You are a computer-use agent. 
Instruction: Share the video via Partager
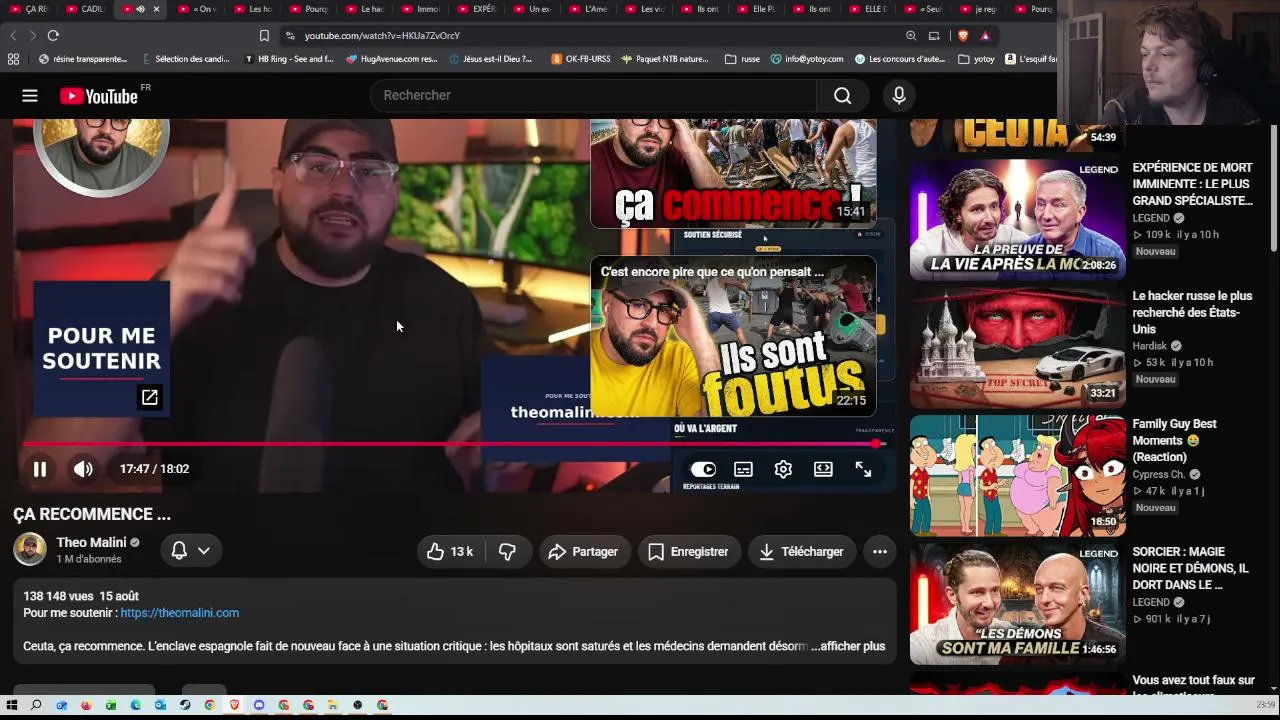click(x=583, y=551)
